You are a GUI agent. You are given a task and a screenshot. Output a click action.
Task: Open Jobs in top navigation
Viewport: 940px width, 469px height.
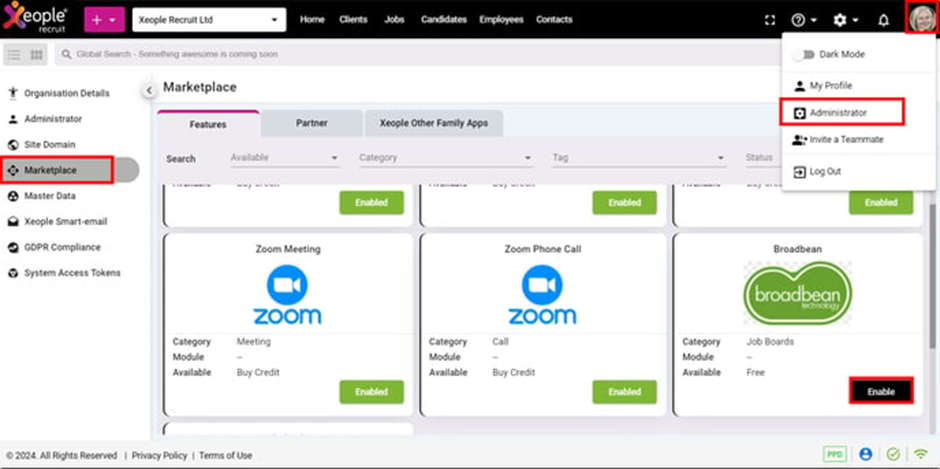pyautogui.click(x=394, y=20)
